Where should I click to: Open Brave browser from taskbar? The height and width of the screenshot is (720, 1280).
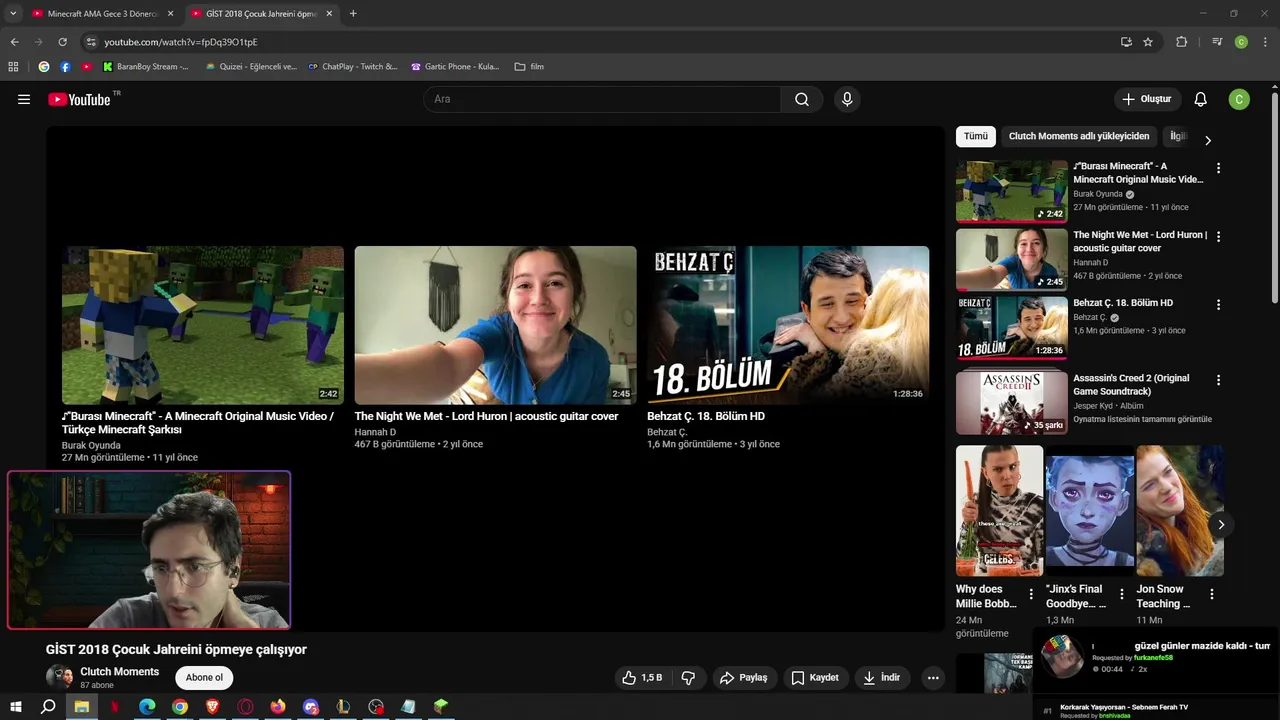point(212,707)
